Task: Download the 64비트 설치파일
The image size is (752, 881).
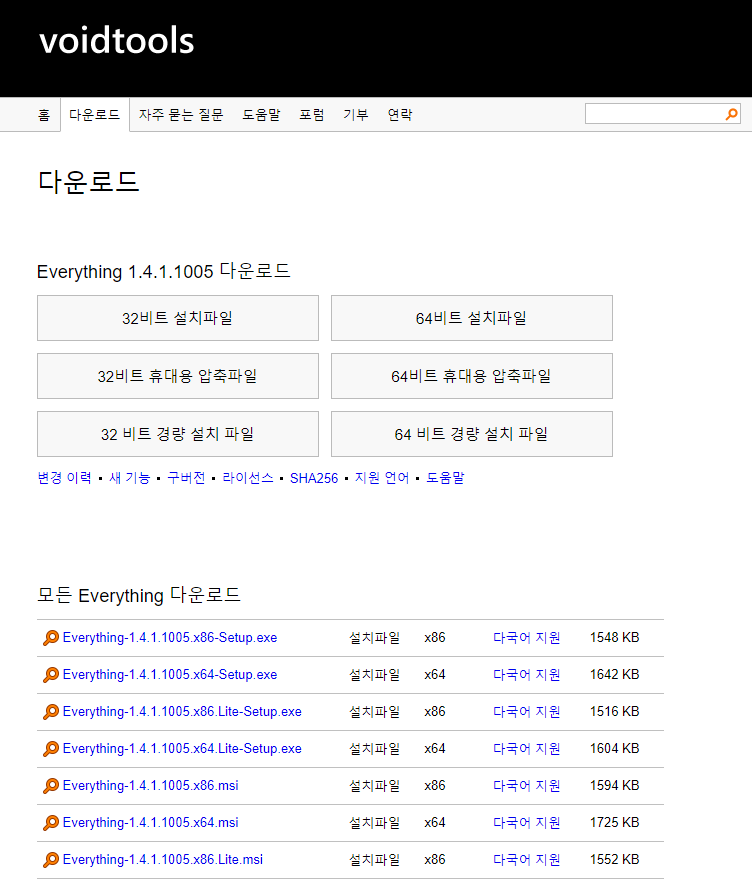Action: pos(472,318)
